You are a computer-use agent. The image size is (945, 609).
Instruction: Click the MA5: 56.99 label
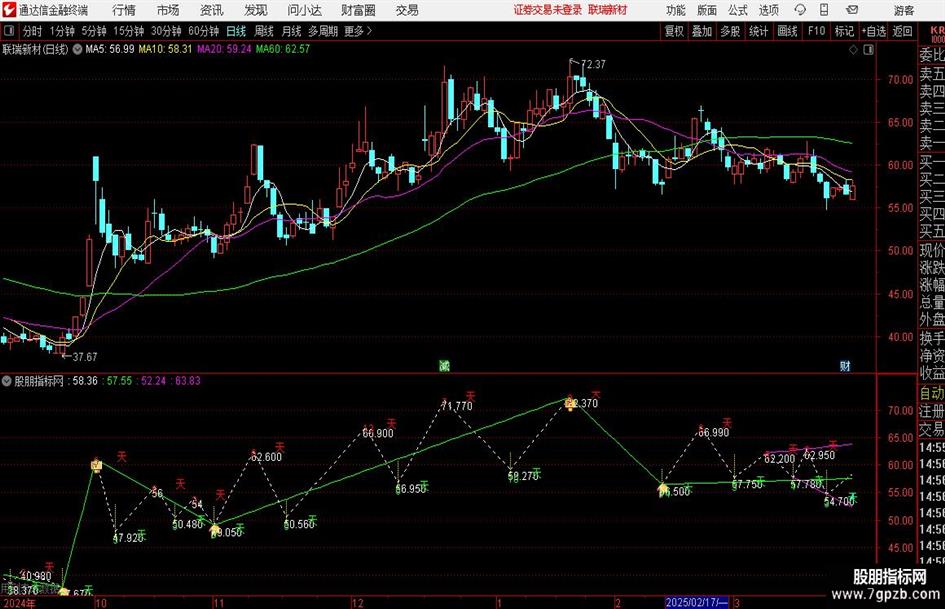pos(110,49)
